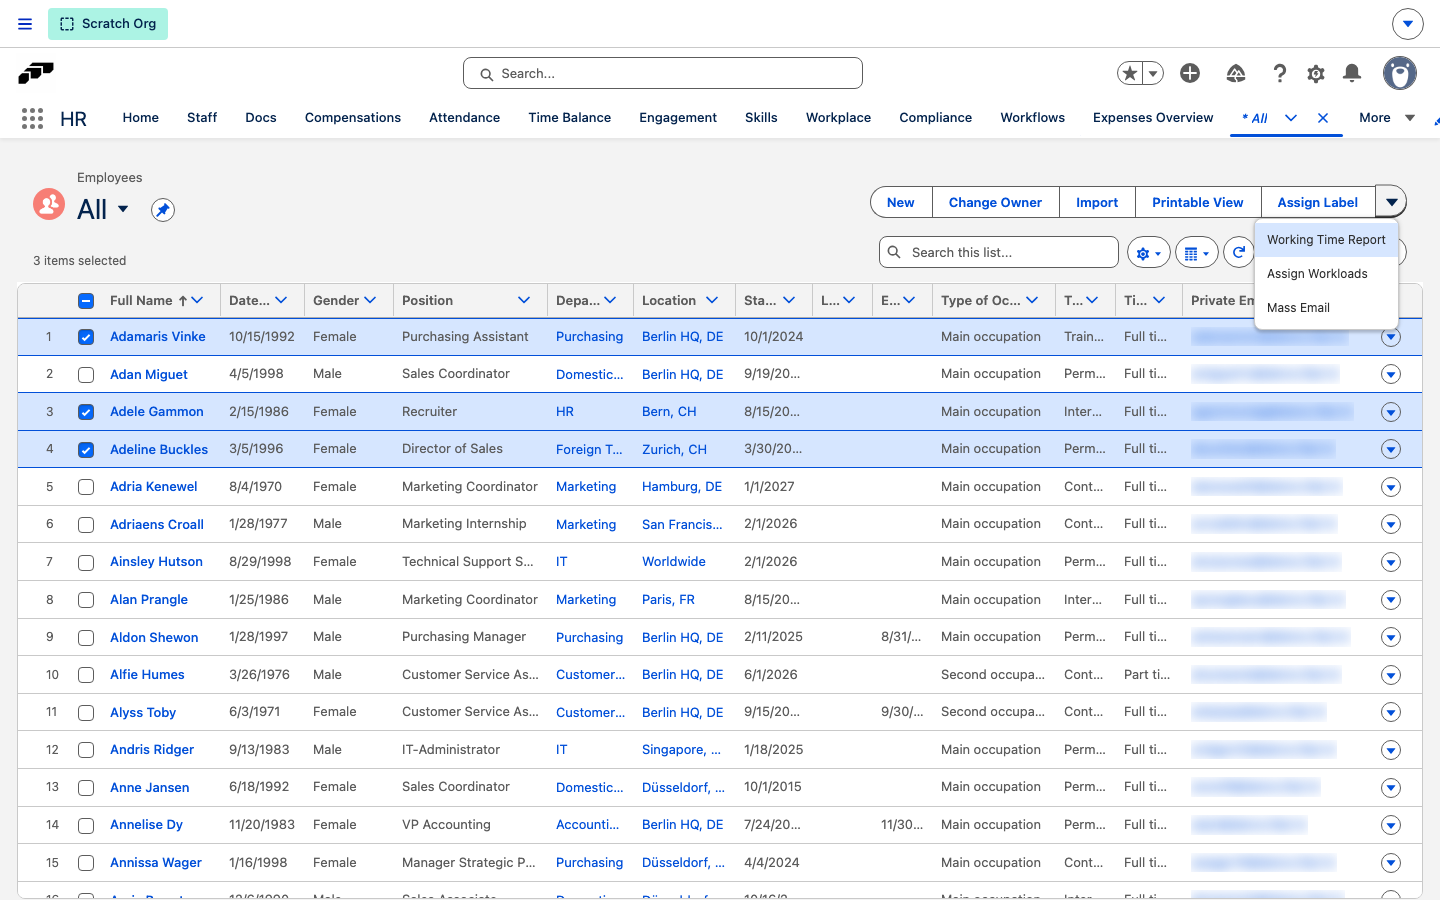This screenshot has width=1440, height=900.
Task: Select Mass Email menu item
Action: tap(1326, 308)
